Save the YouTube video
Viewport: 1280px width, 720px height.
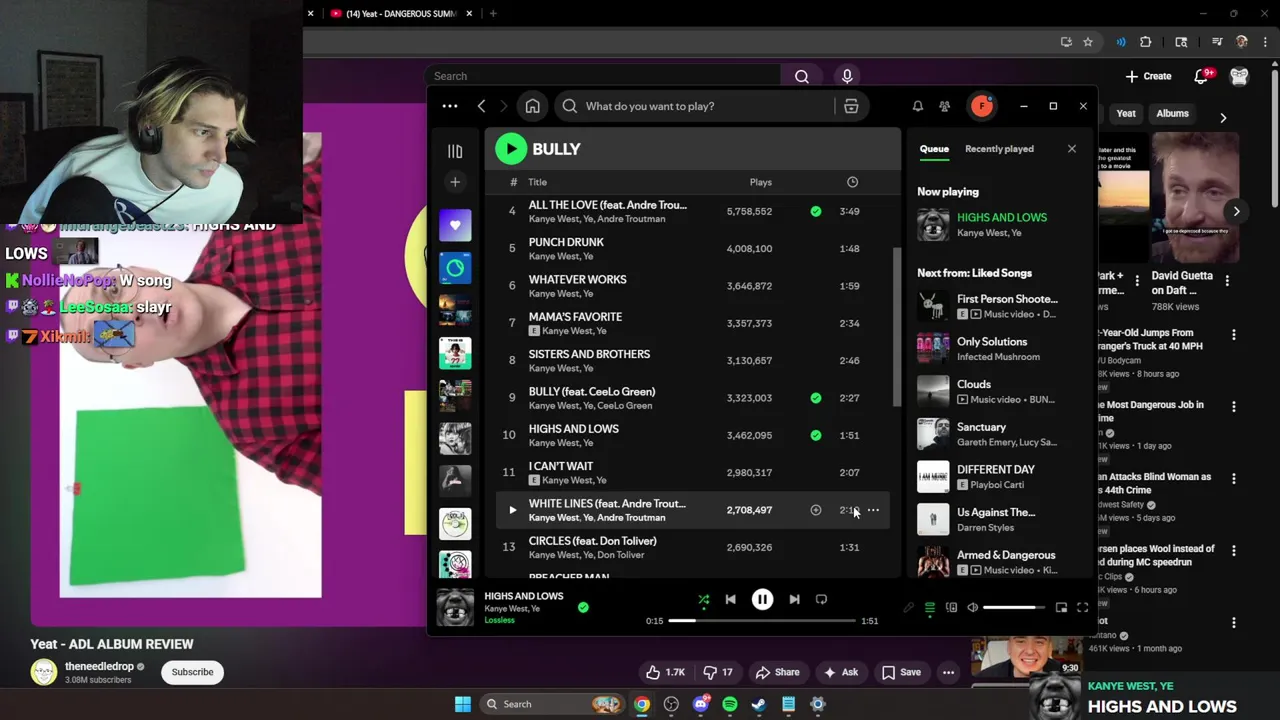(900, 672)
